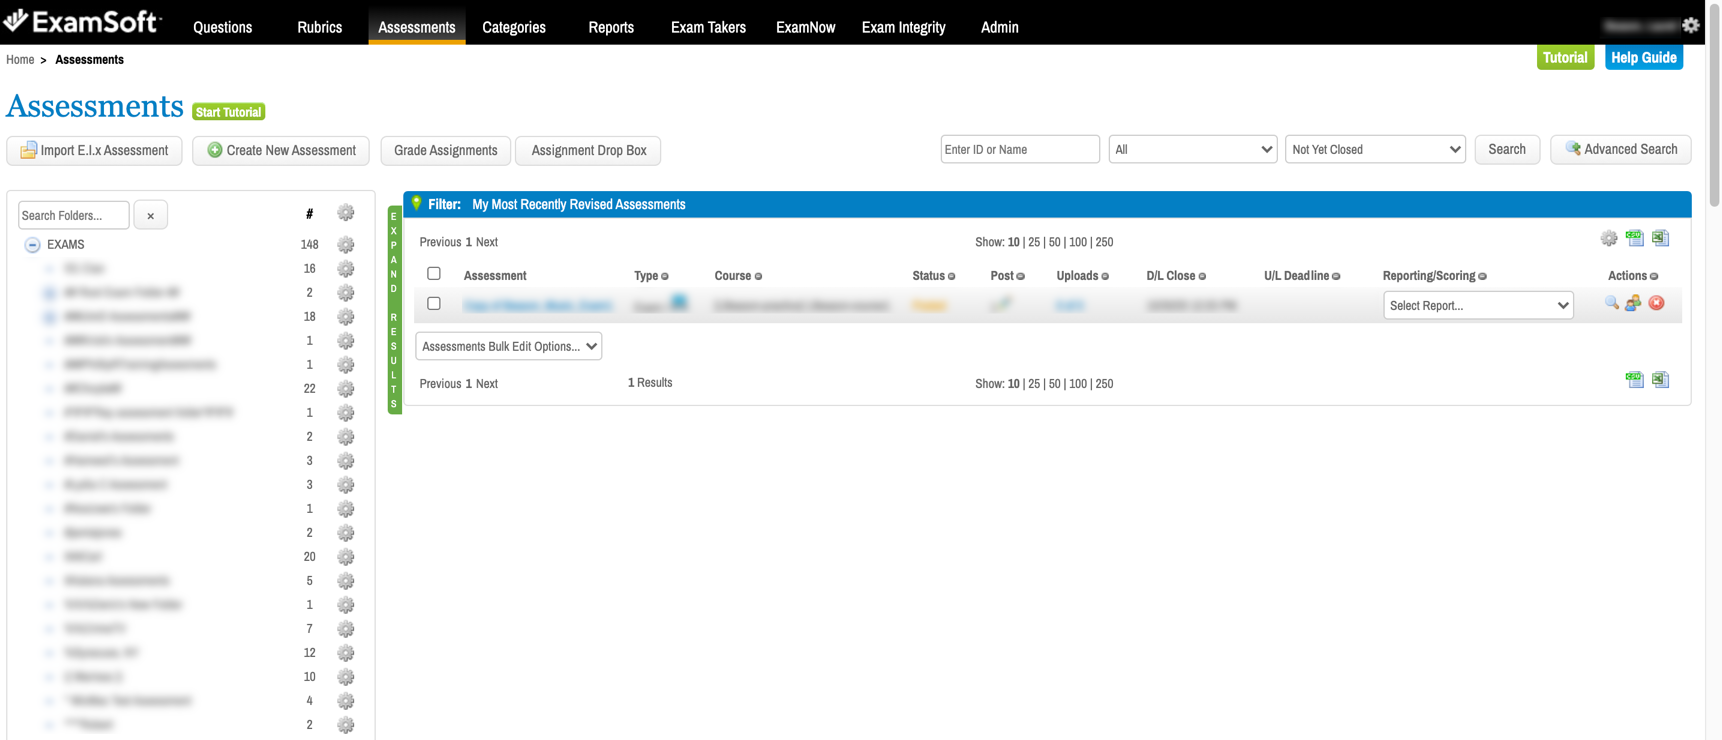Click the page's vertical scrollbar

(x=1714, y=106)
